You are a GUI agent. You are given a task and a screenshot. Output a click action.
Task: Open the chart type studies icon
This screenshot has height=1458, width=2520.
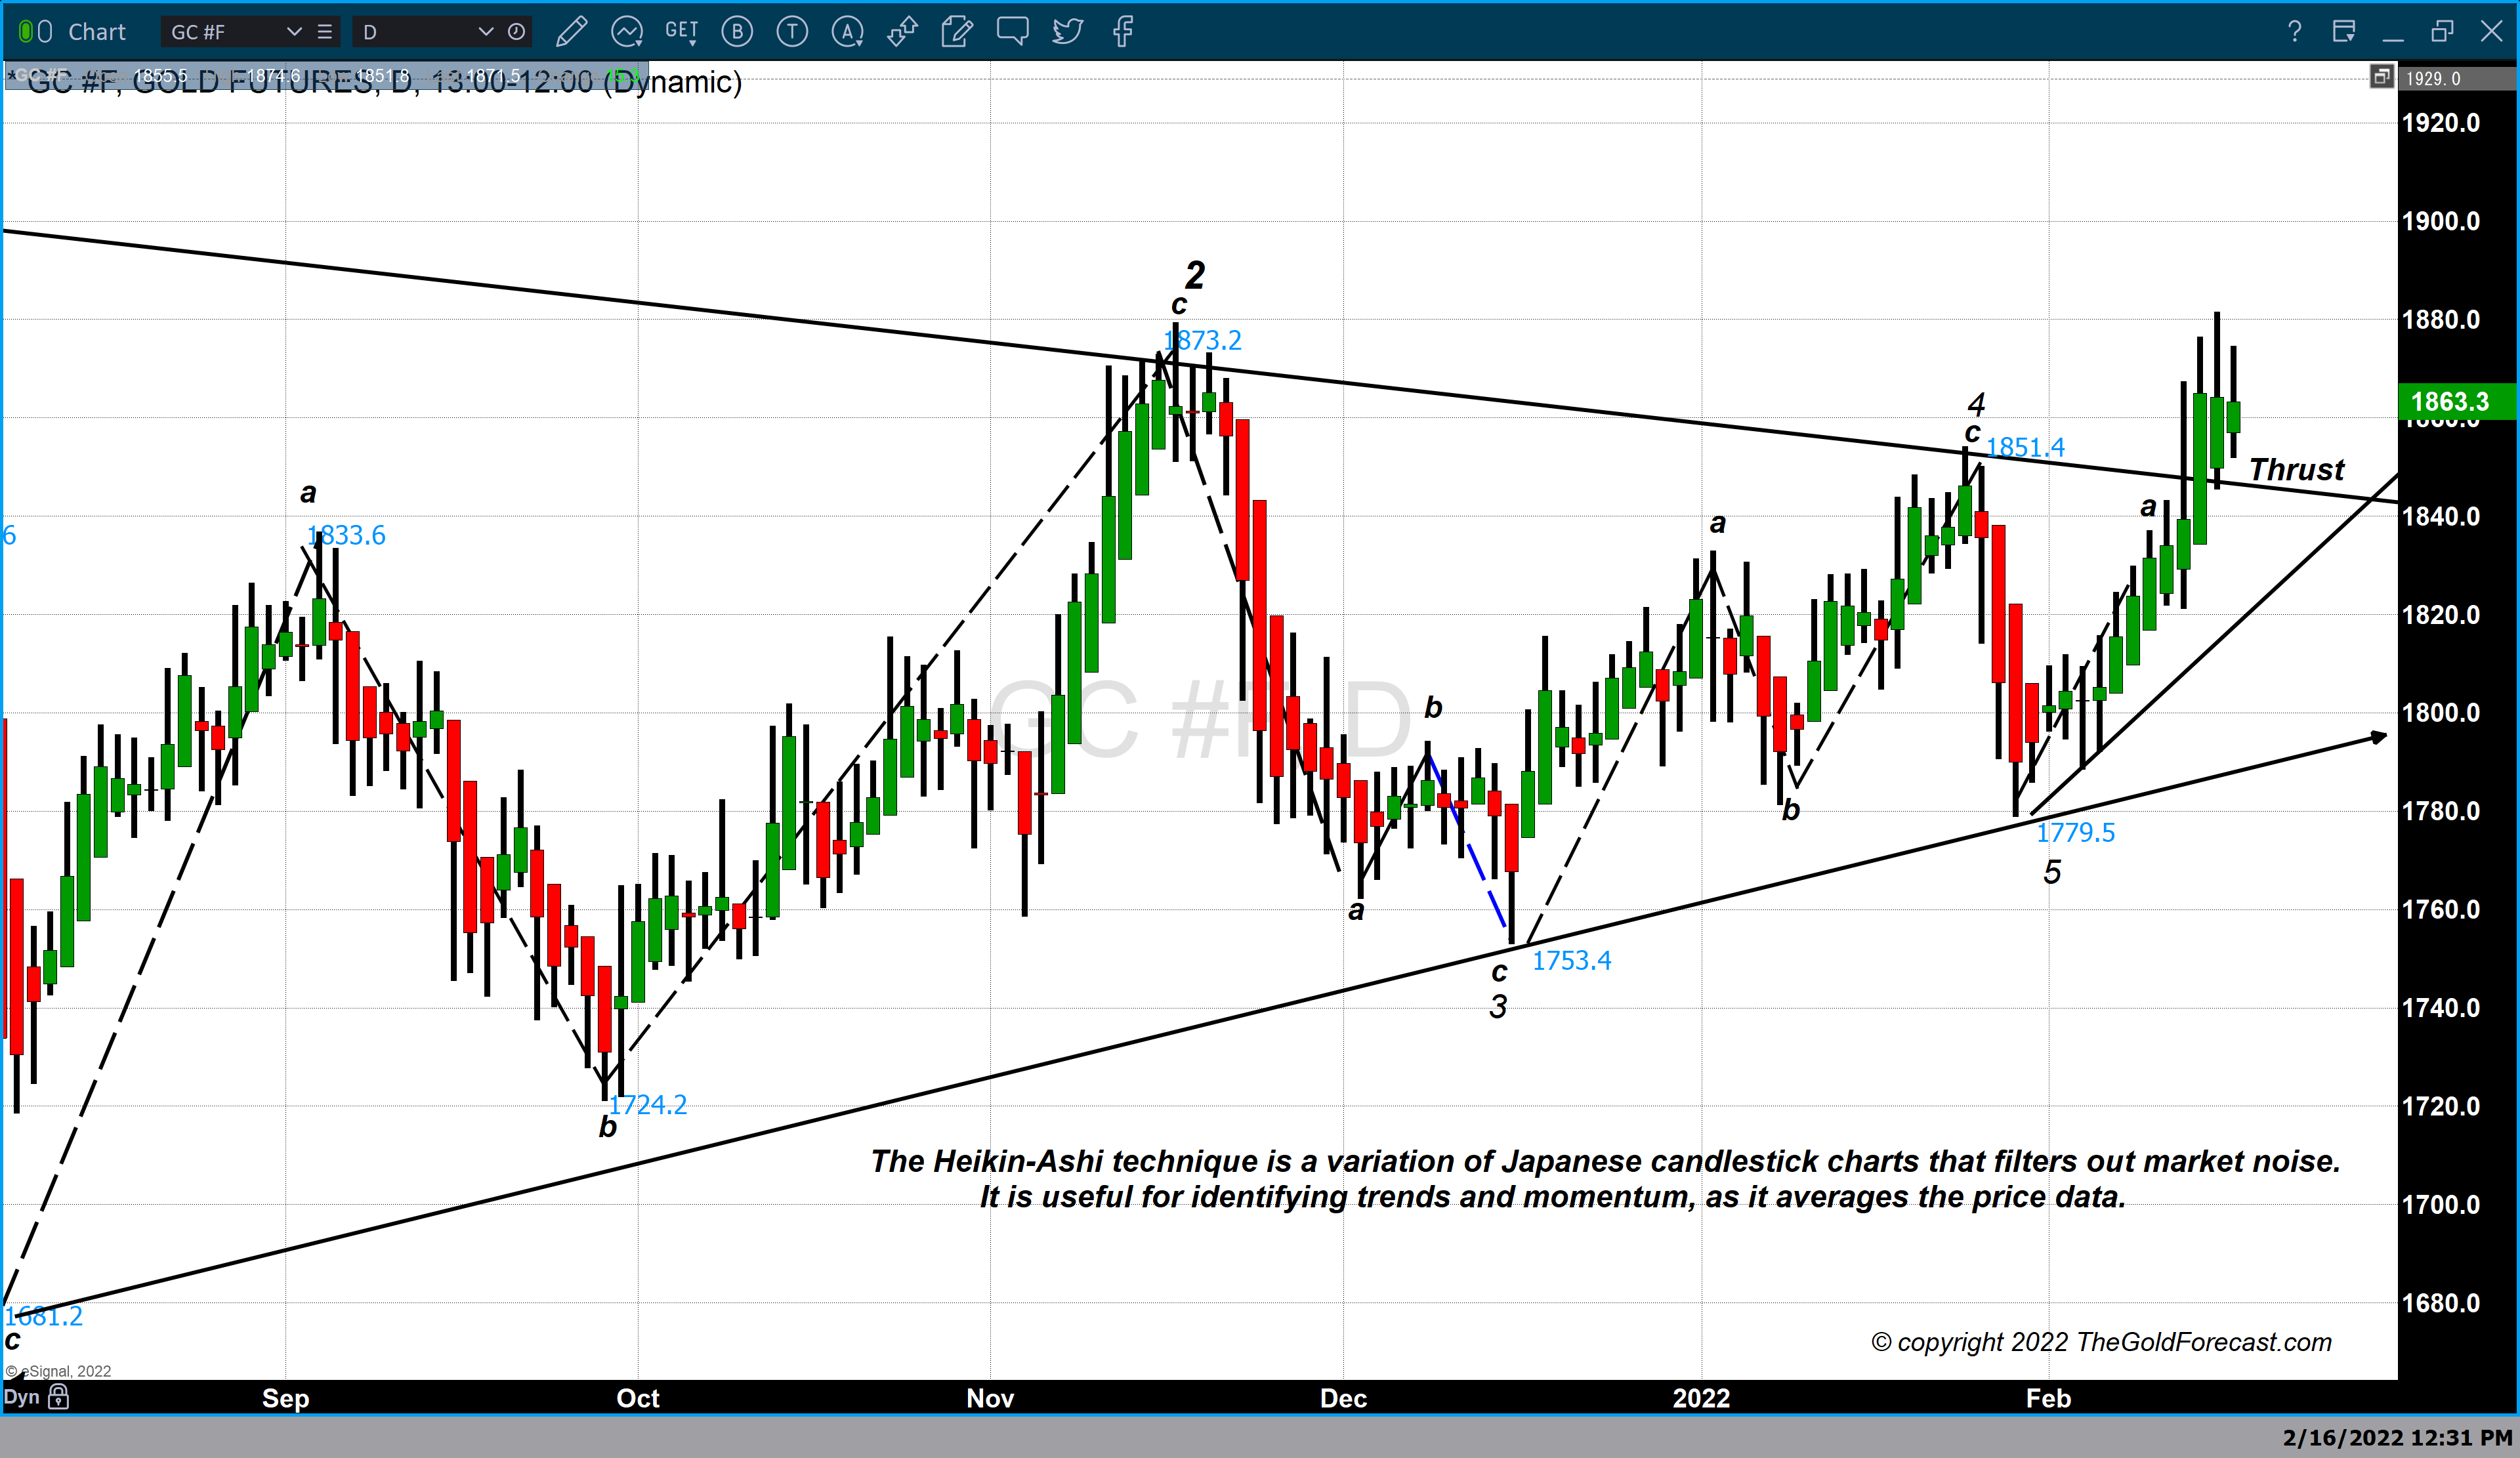(627, 32)
